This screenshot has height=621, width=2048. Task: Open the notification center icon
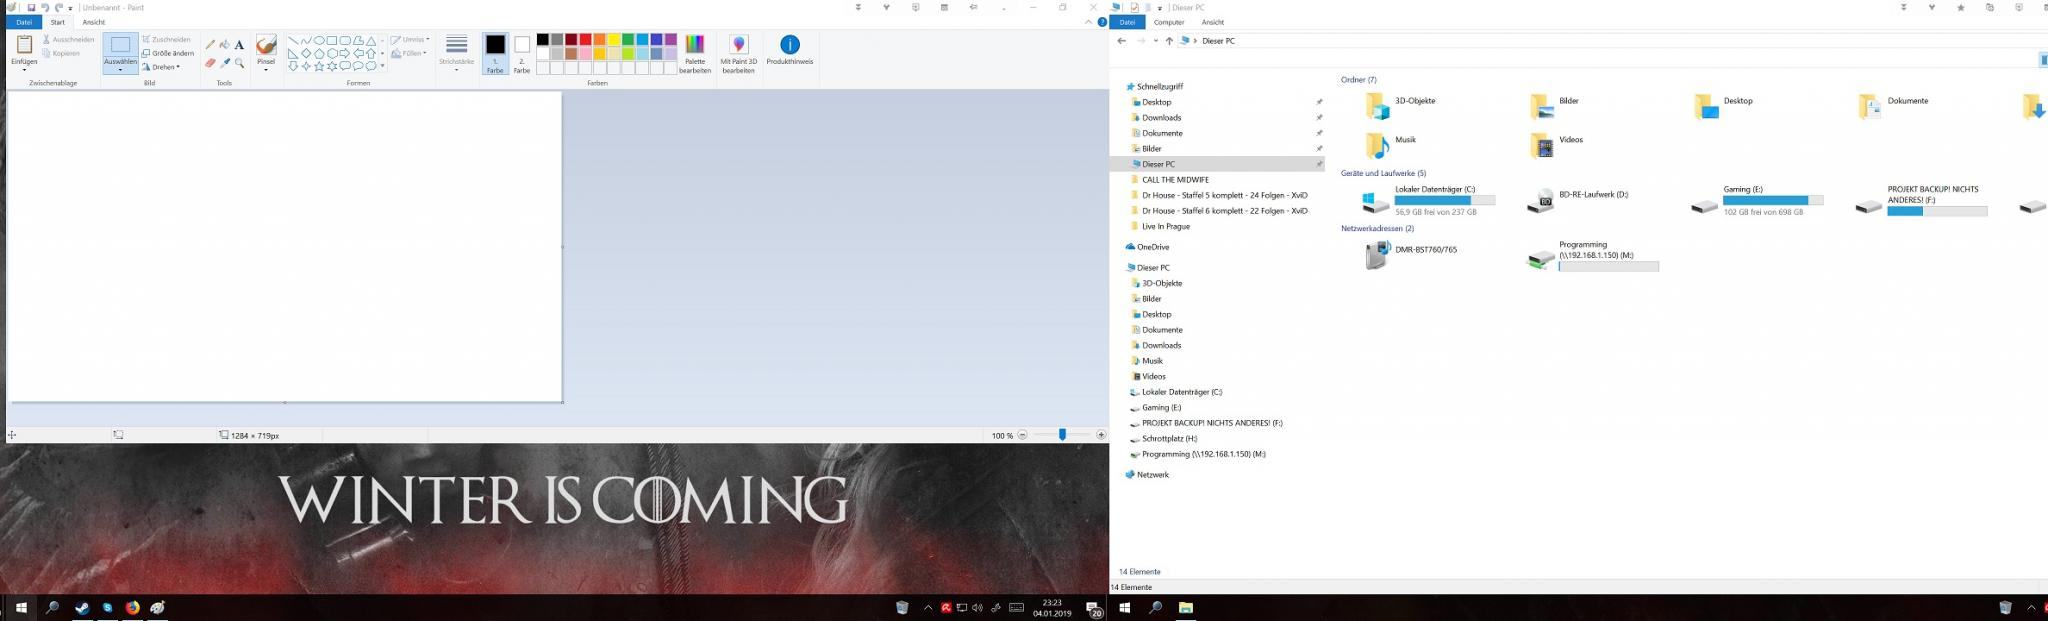(1094, 608)
